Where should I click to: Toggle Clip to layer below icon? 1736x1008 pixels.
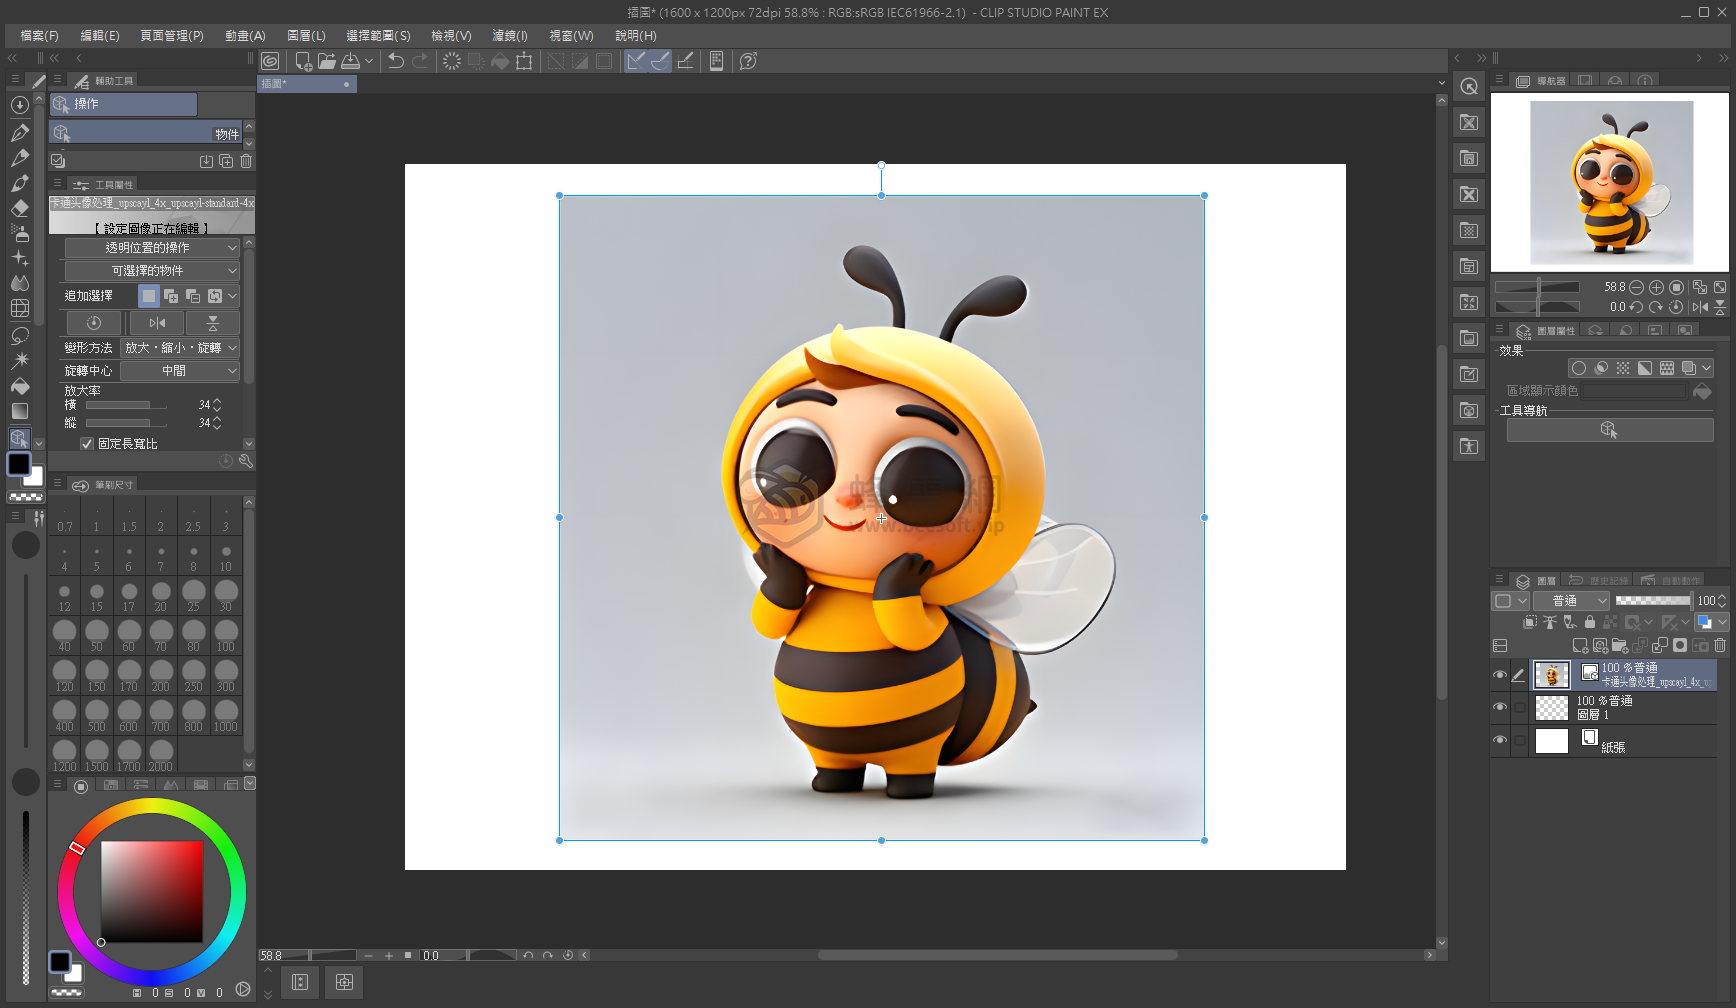pos(1530,622)
